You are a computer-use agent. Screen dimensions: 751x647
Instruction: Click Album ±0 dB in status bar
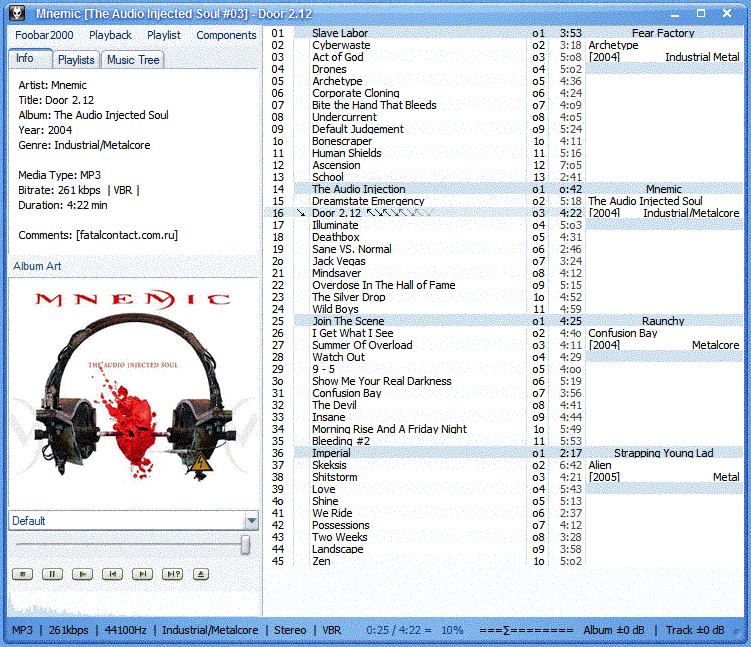614,630
